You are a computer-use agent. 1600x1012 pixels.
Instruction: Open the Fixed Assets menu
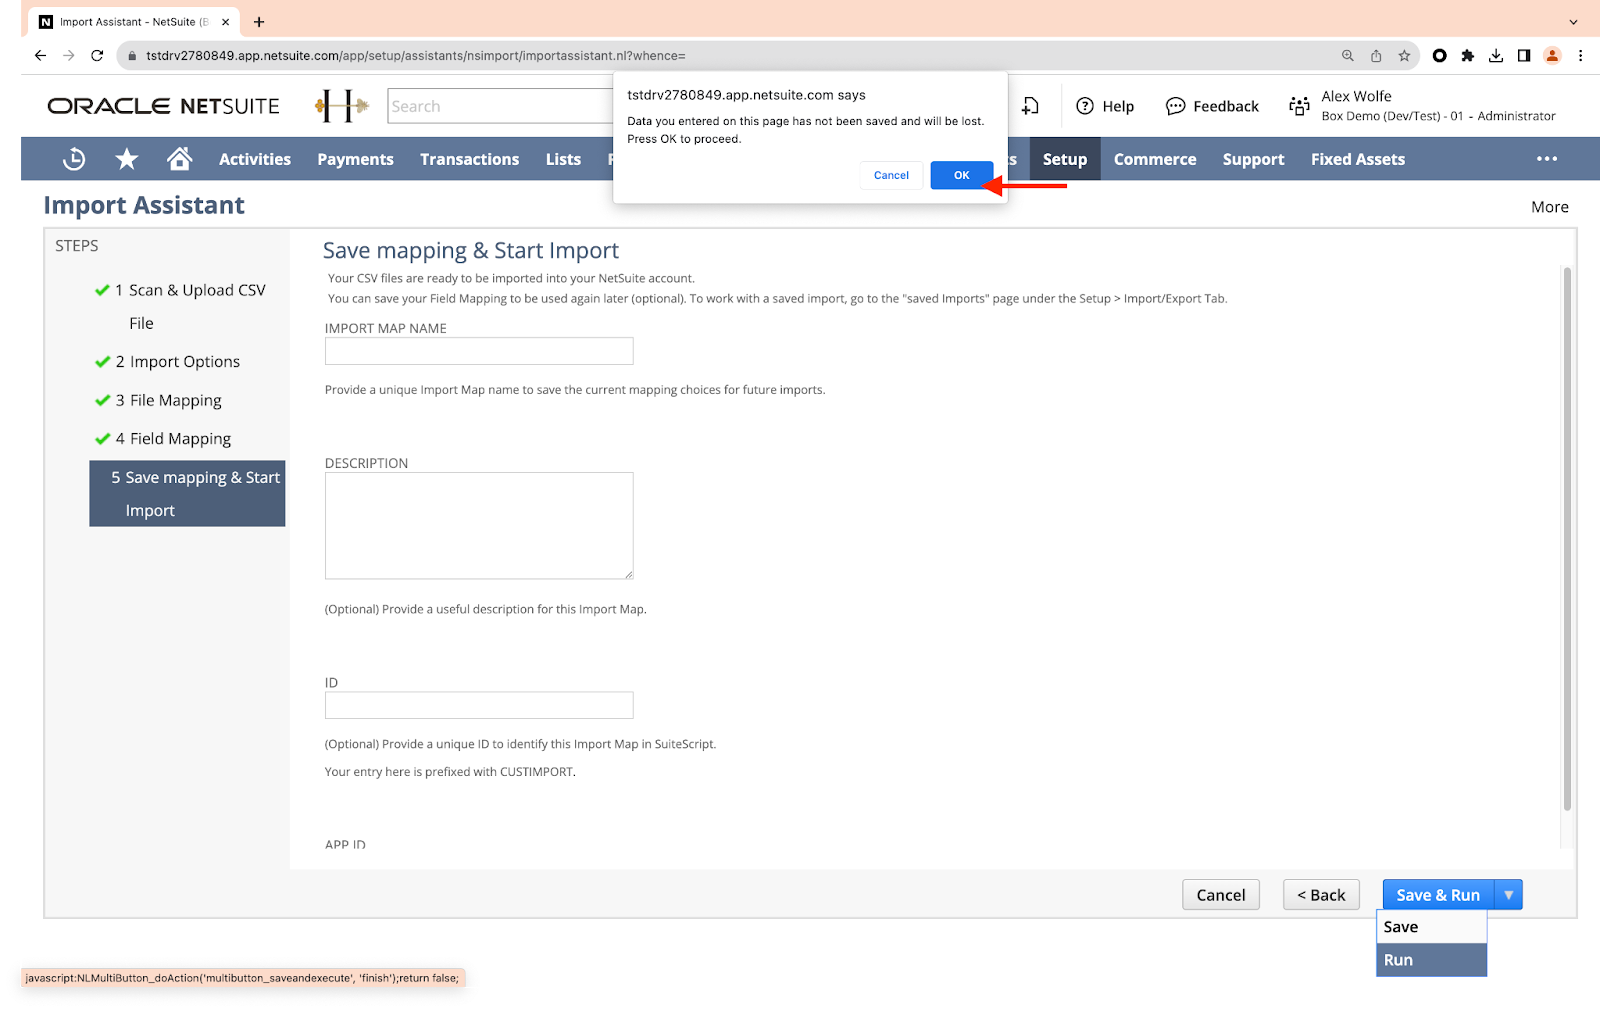(1357, 159)
